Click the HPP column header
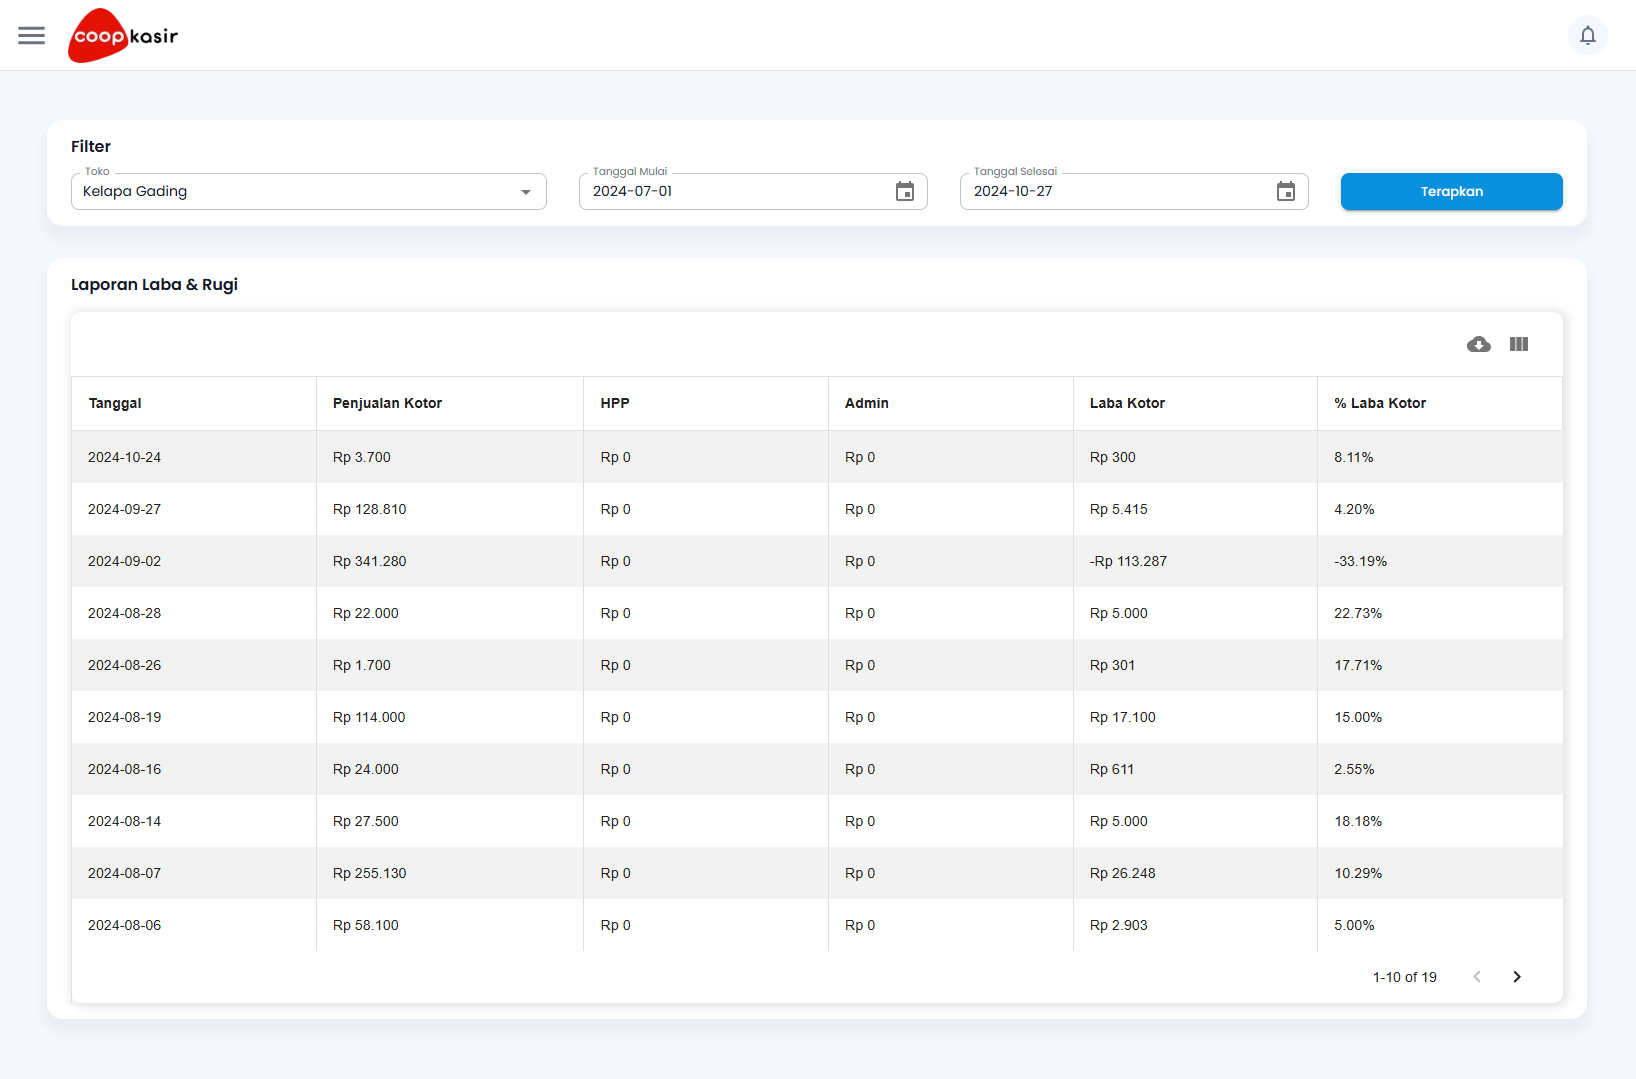 (615, 404)
